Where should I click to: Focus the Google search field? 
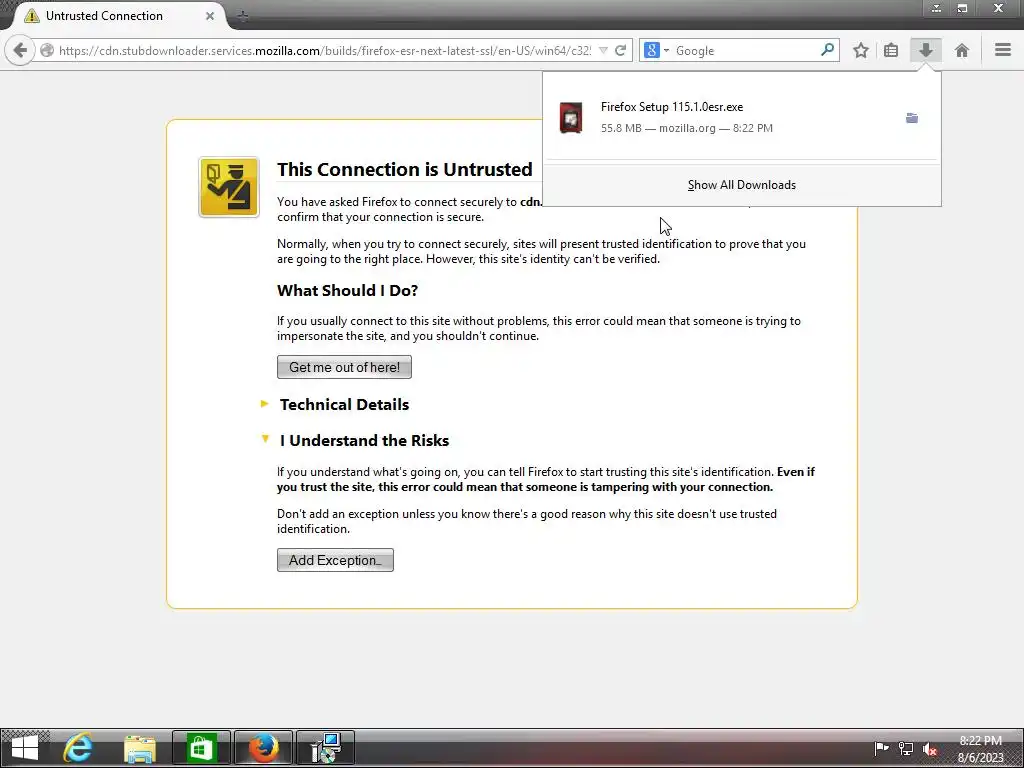[744, 50]
